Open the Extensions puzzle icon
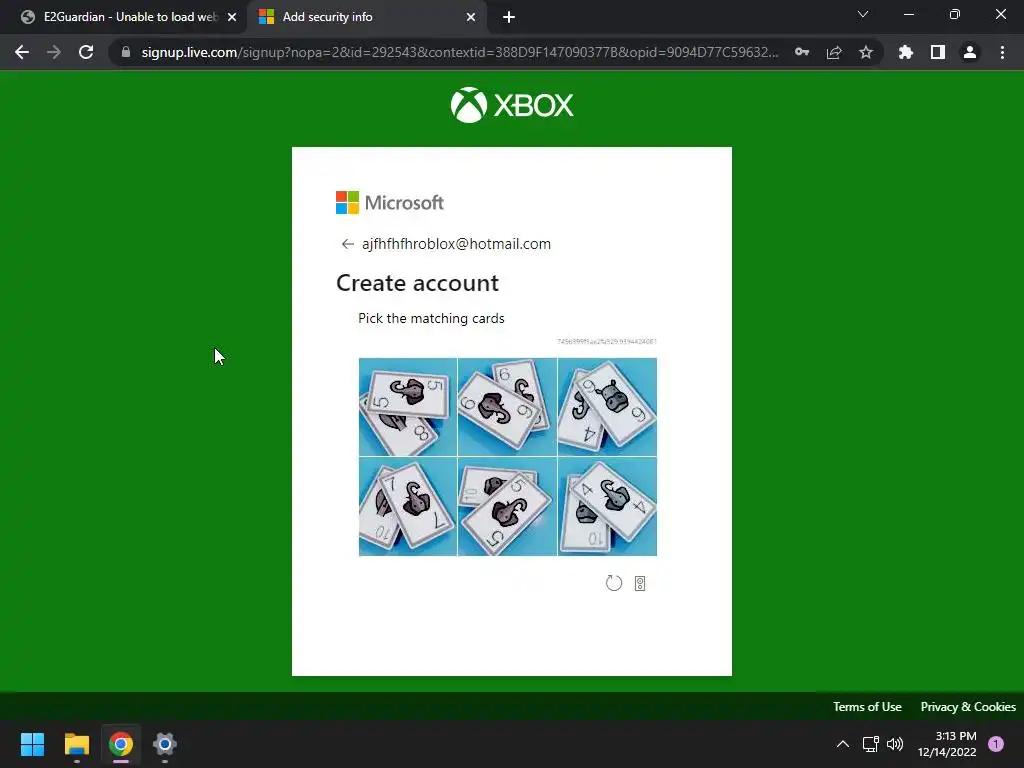 coord(906,52)
